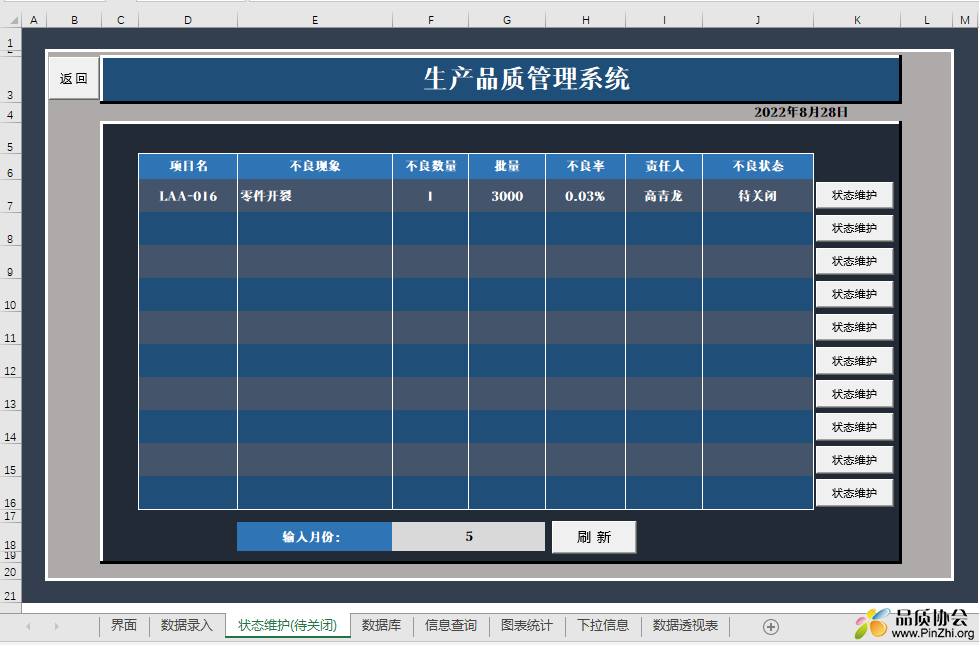Viewport: 979px width, 645px height.
Task: Select the 状态维护(待关闭) sheet tab
Action: [287, 625]
